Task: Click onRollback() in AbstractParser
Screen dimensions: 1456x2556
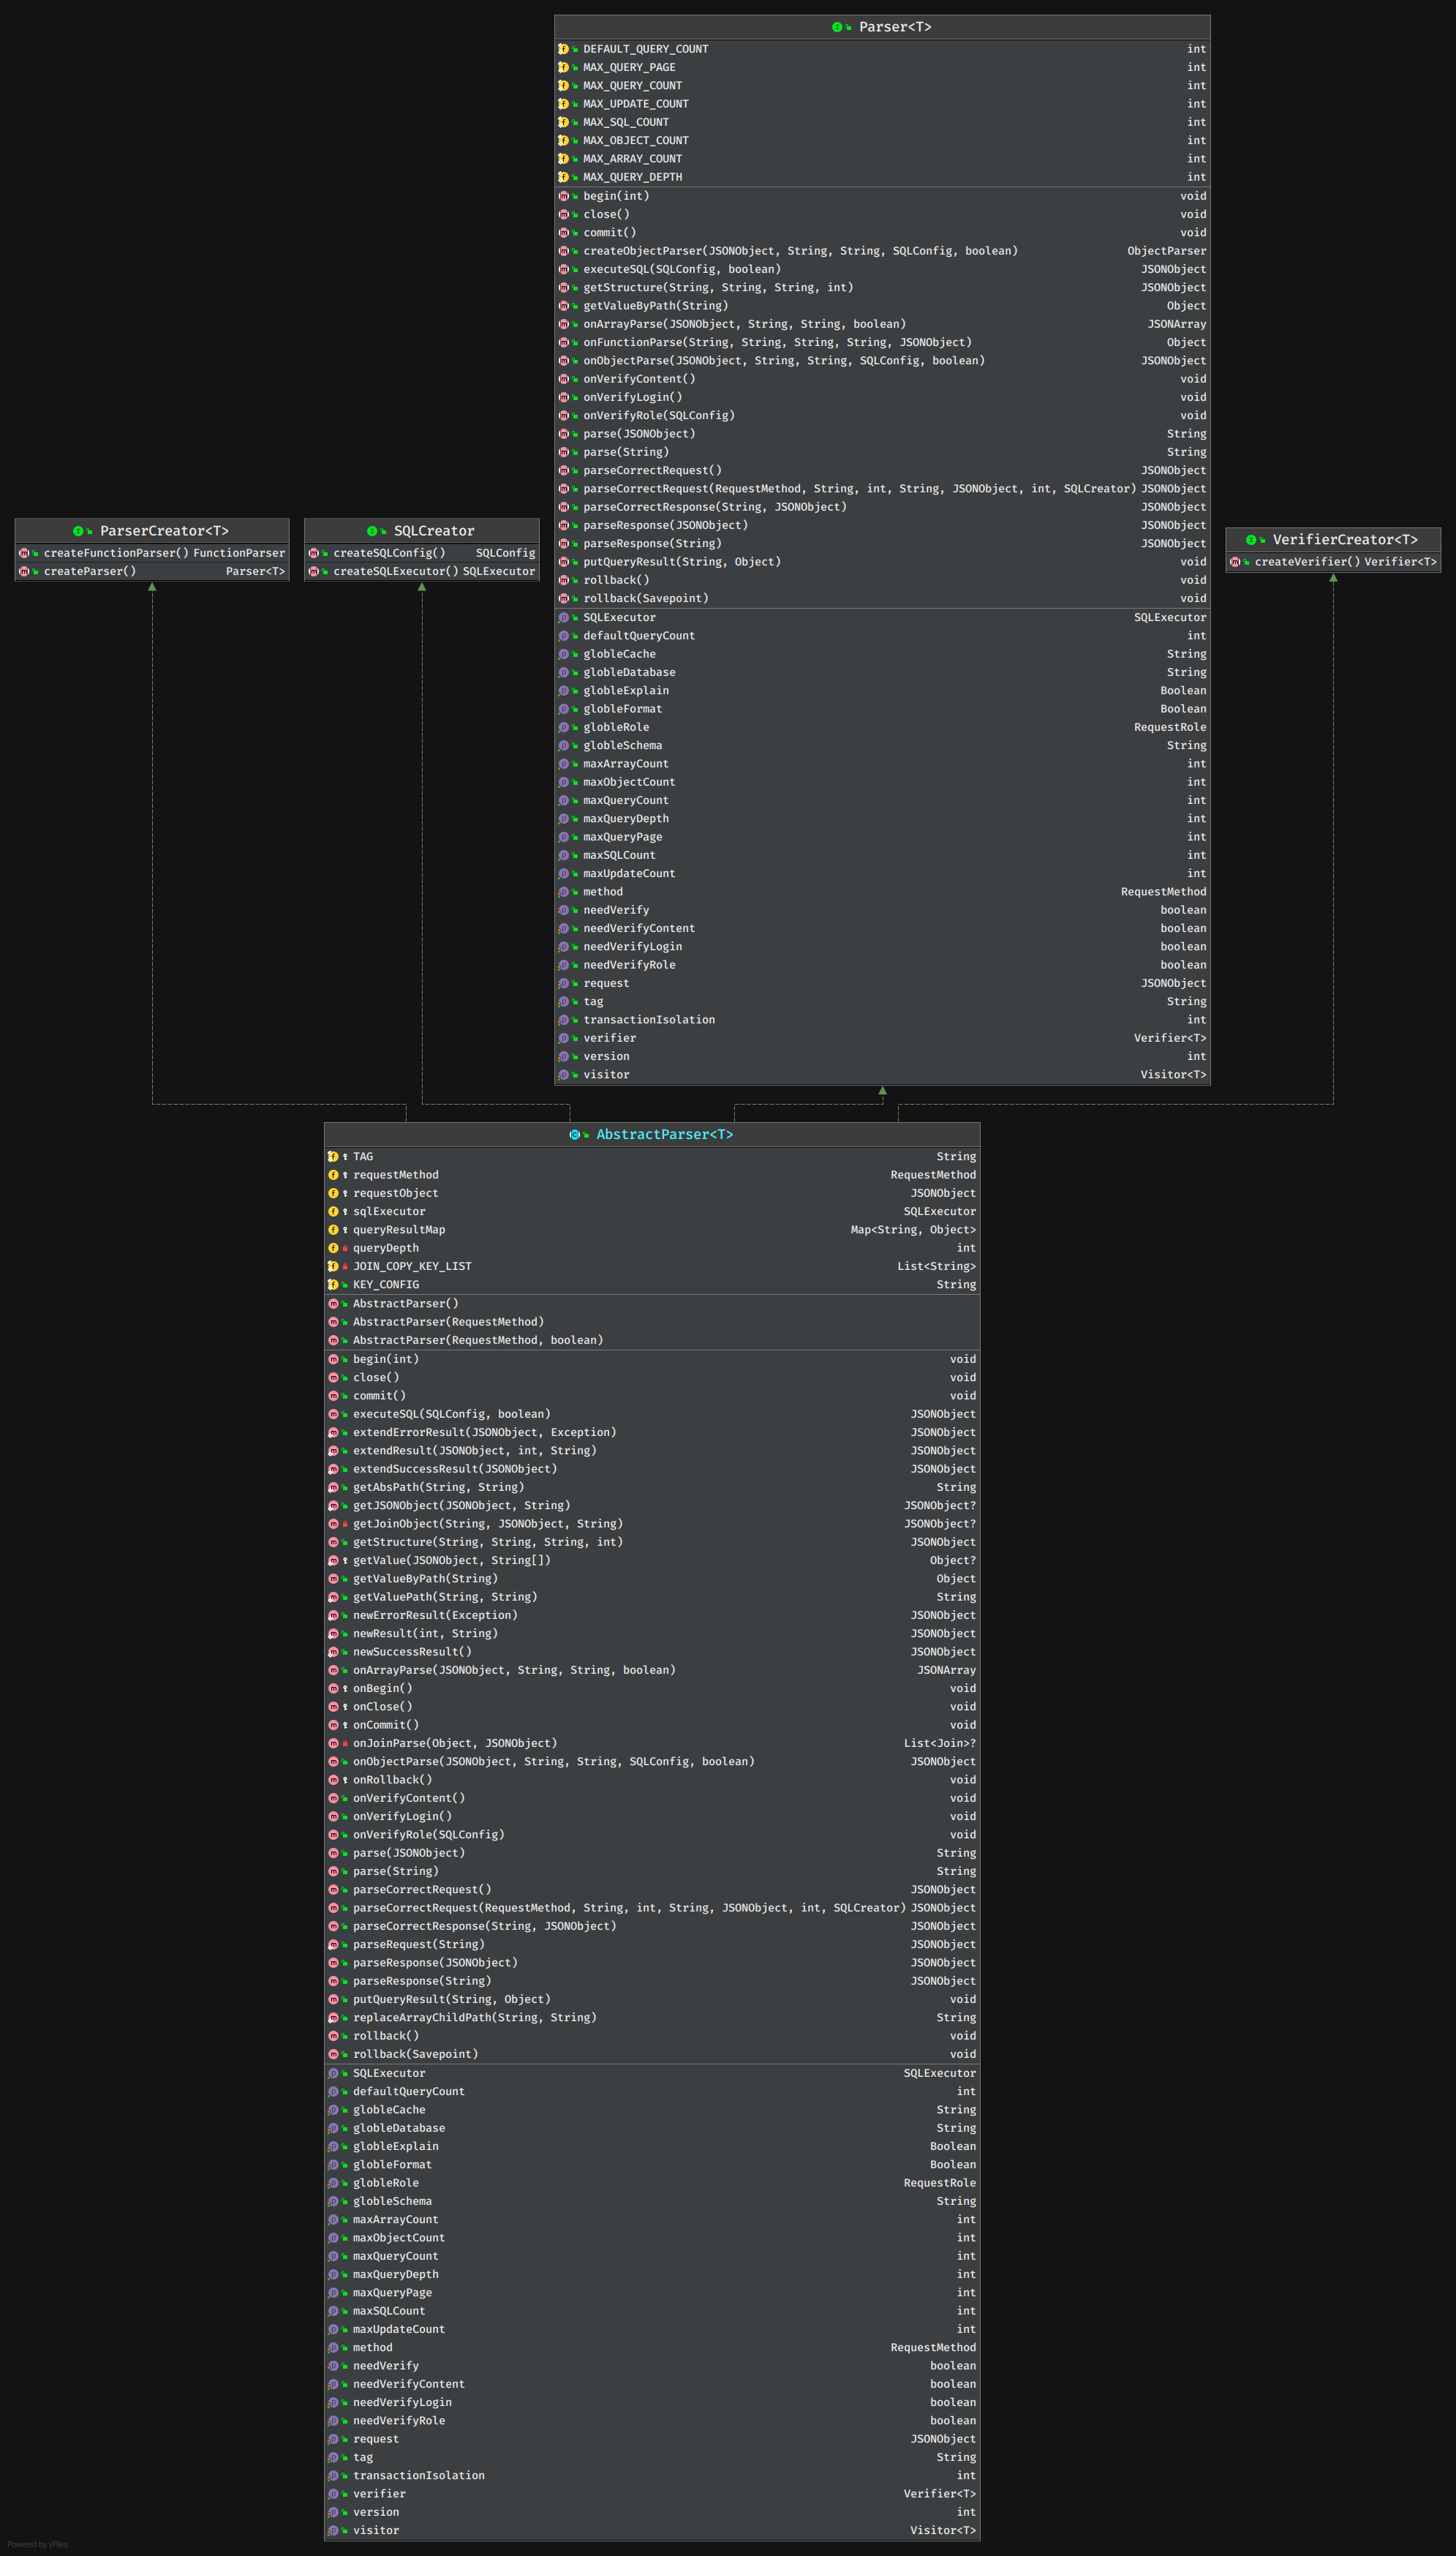Action: pyautogui.click(x=652, y=1780)
